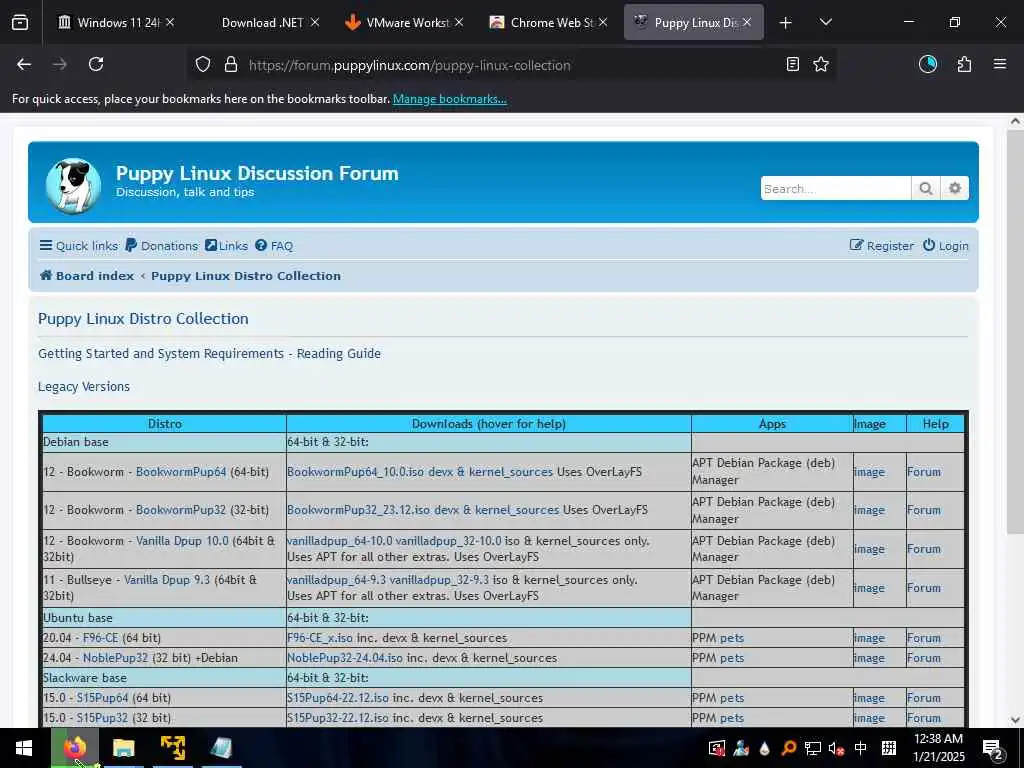Screen dimensions: 1024x768
Task: Open Extensions puzzle piece menu
Action: click(964, 64)
